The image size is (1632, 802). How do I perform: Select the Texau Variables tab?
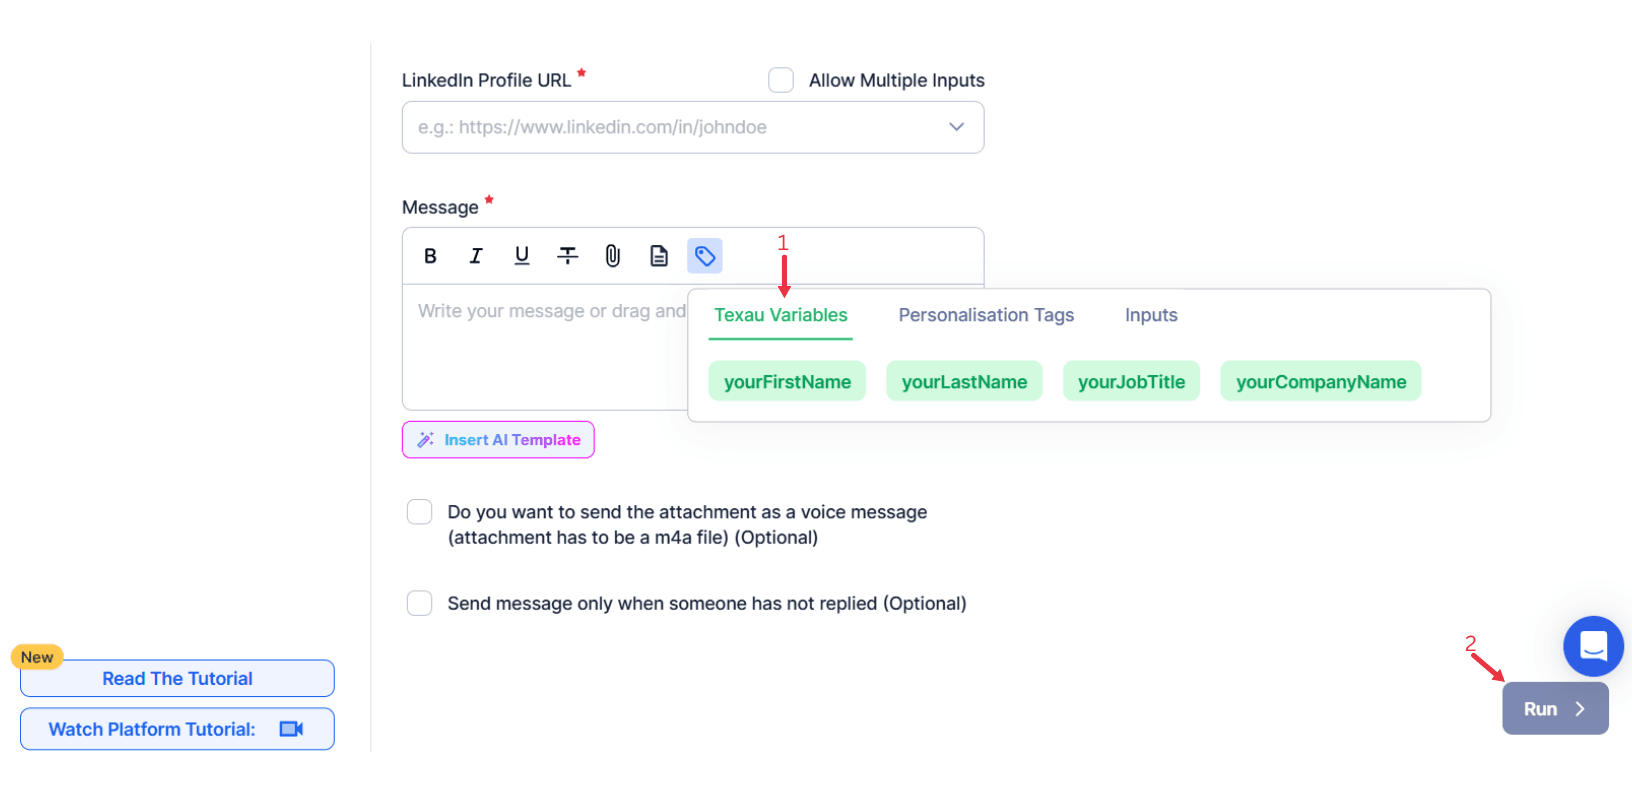pyautogui.click(x=780, y=315)
